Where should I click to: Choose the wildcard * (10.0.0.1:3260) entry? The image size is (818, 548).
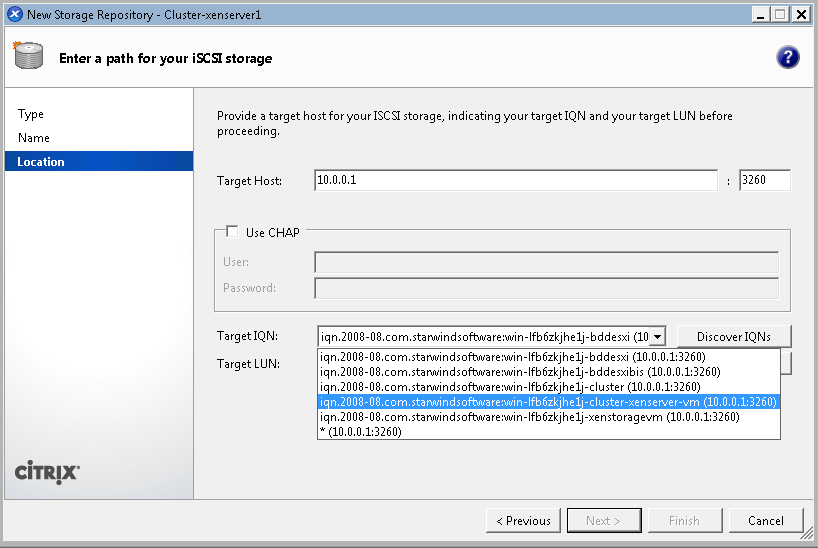(x=360, y=432)
